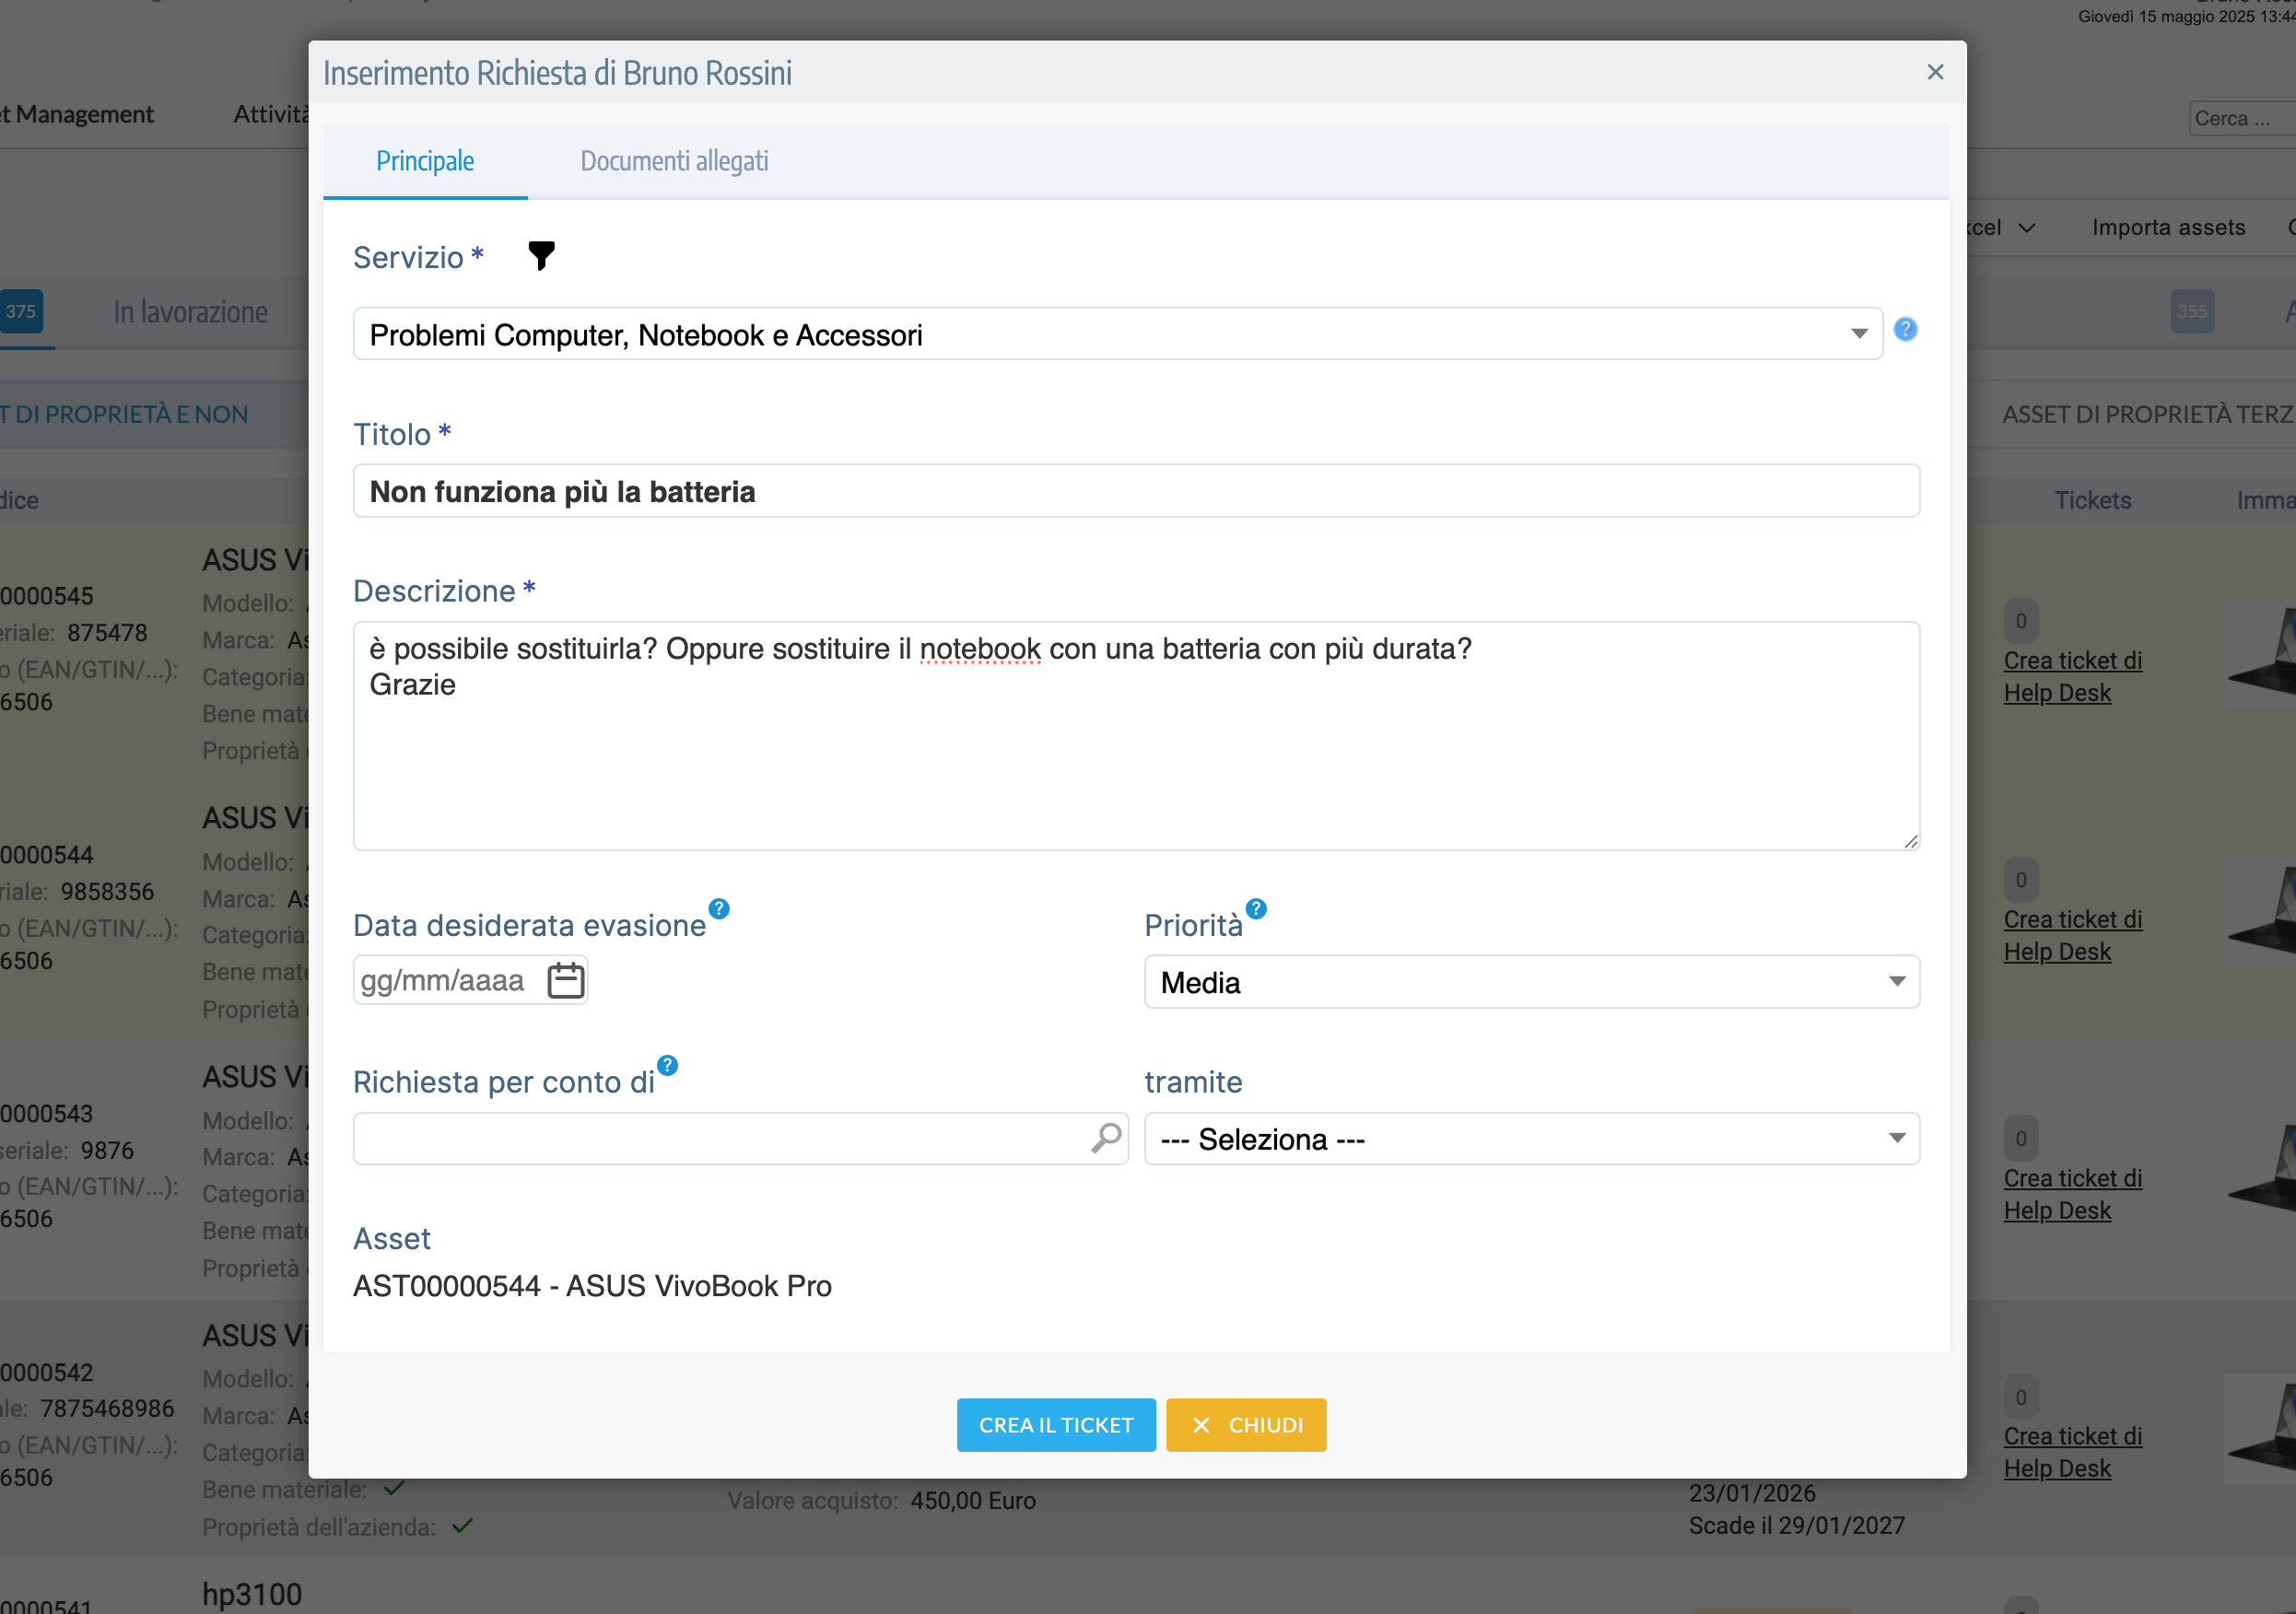Close the Inserimento Richiesta dialog with X
Screen dimensions: 2296x1614
coord(1935,72)
